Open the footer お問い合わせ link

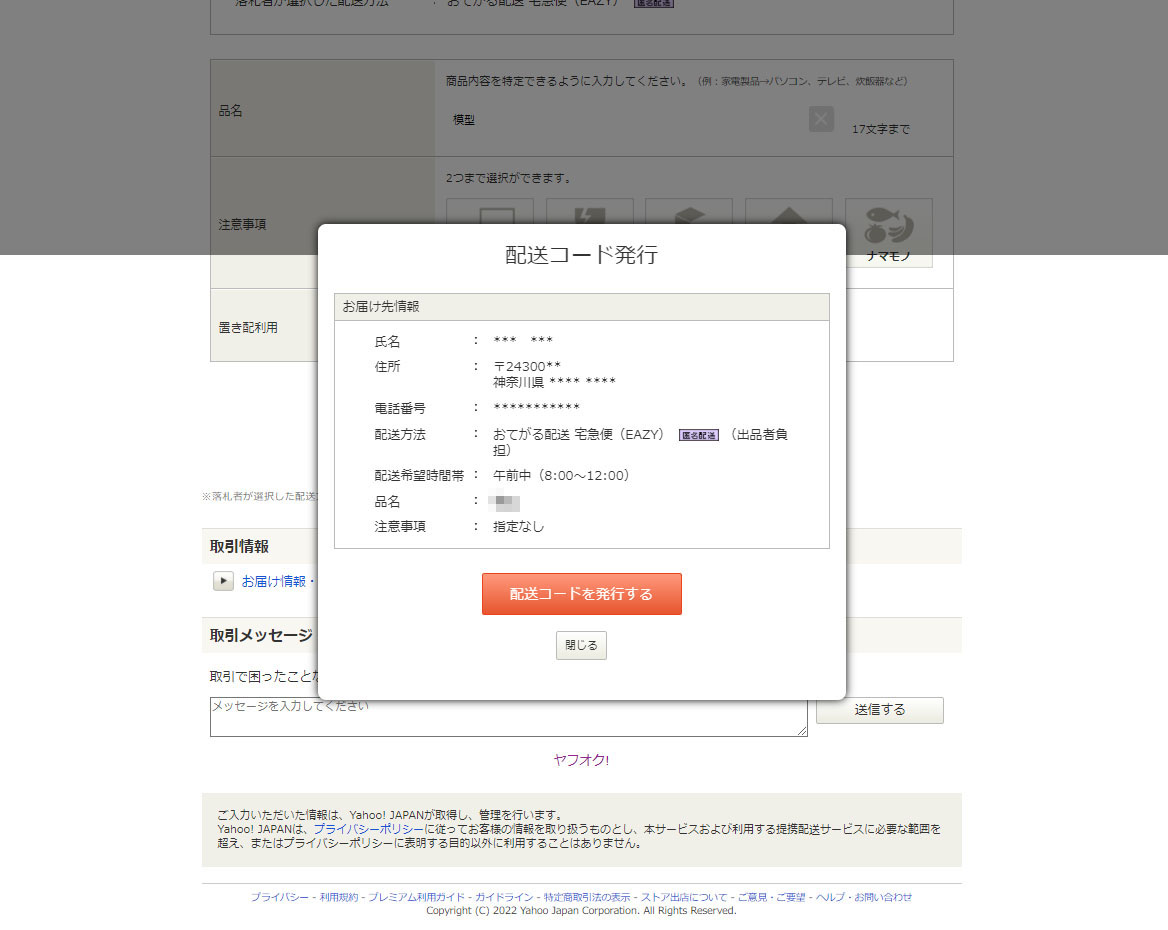tap(882, 897)
